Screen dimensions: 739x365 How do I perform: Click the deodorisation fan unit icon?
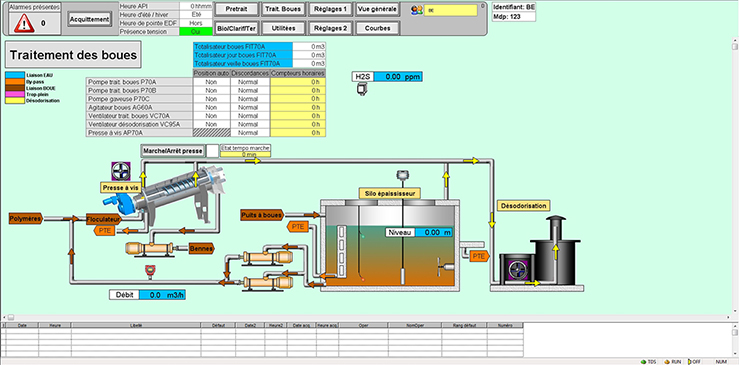(x=517, y=270)
